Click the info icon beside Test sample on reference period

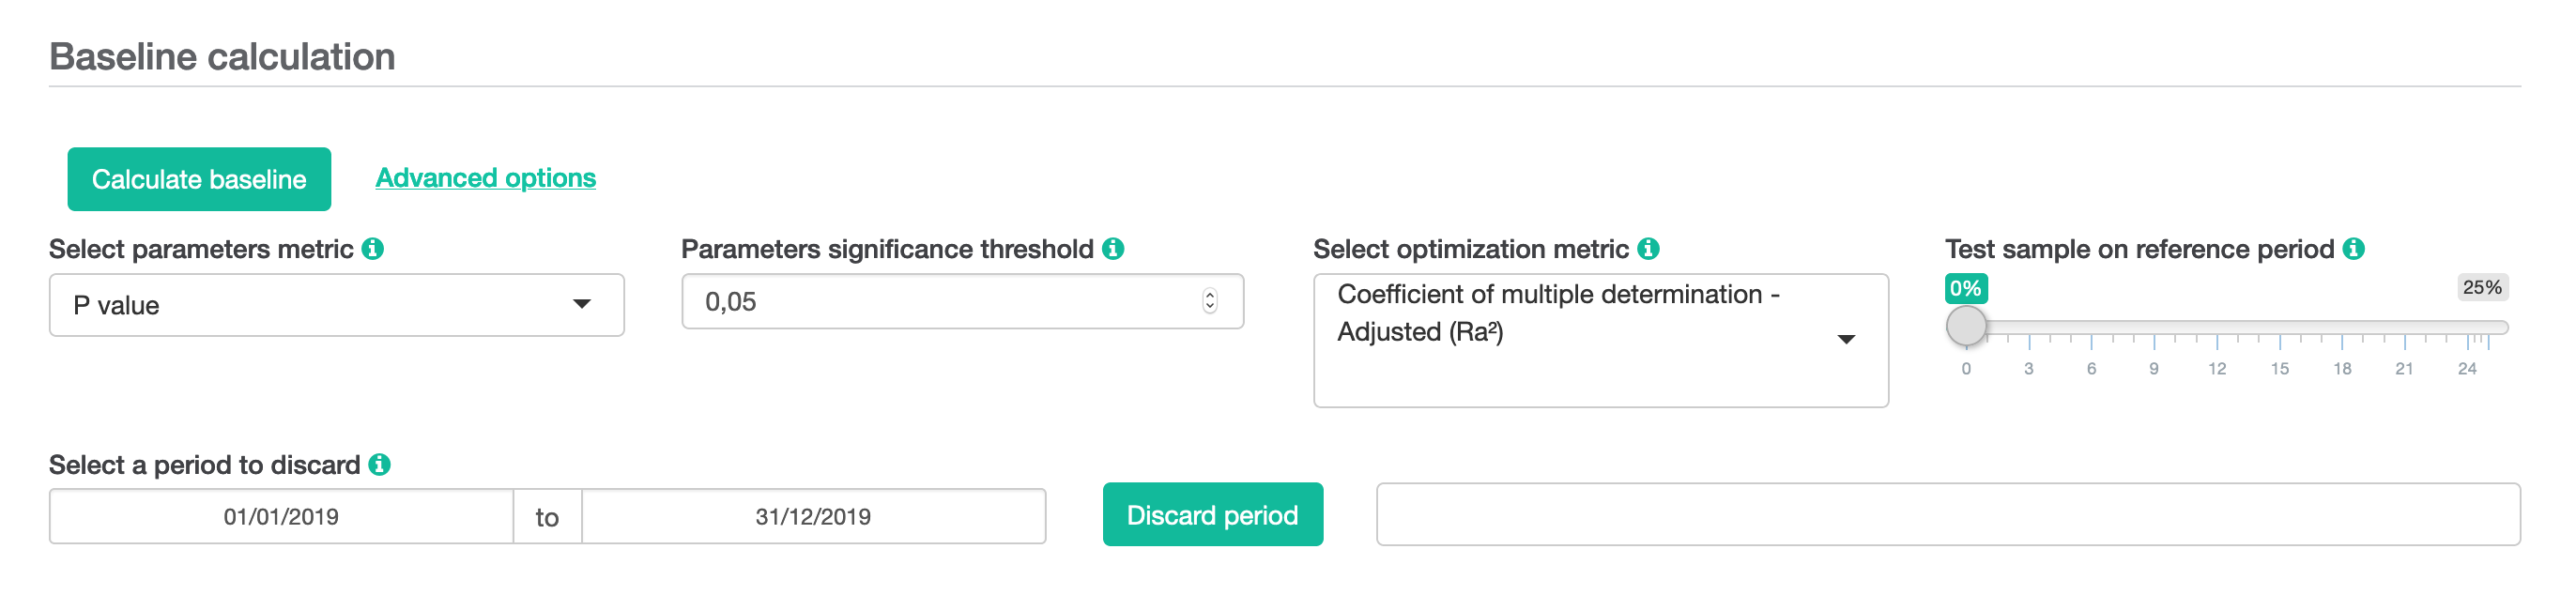tap(2354, 248)
